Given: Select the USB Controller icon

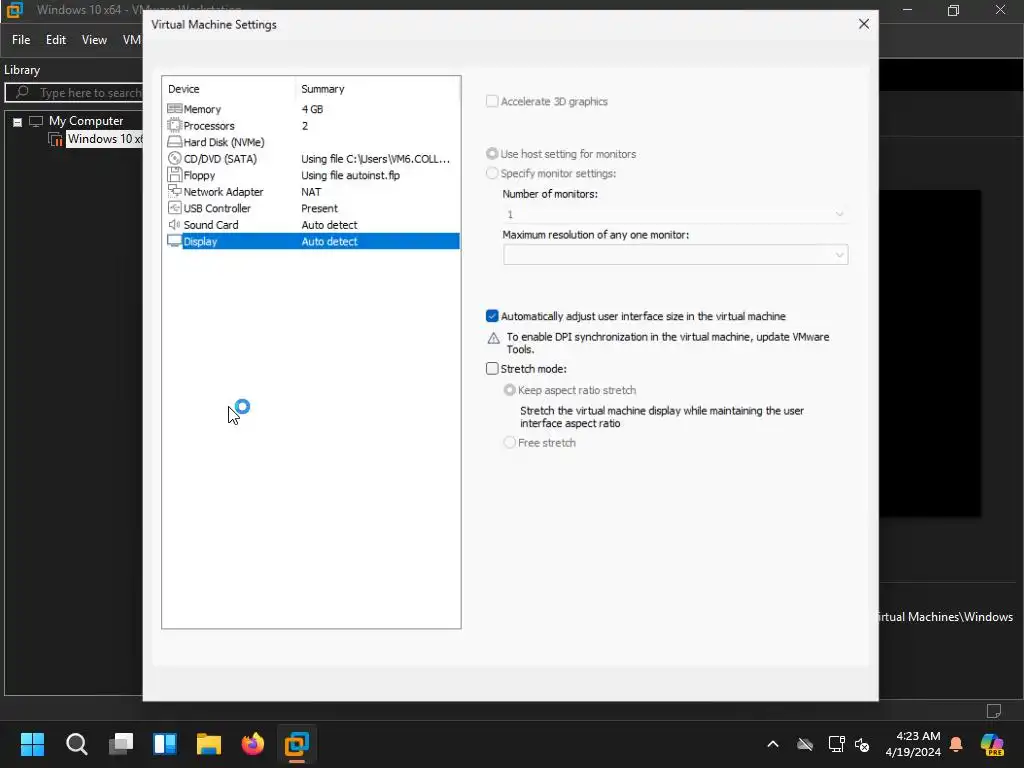Looking at the screenshot, I should [x=174, y=208].
